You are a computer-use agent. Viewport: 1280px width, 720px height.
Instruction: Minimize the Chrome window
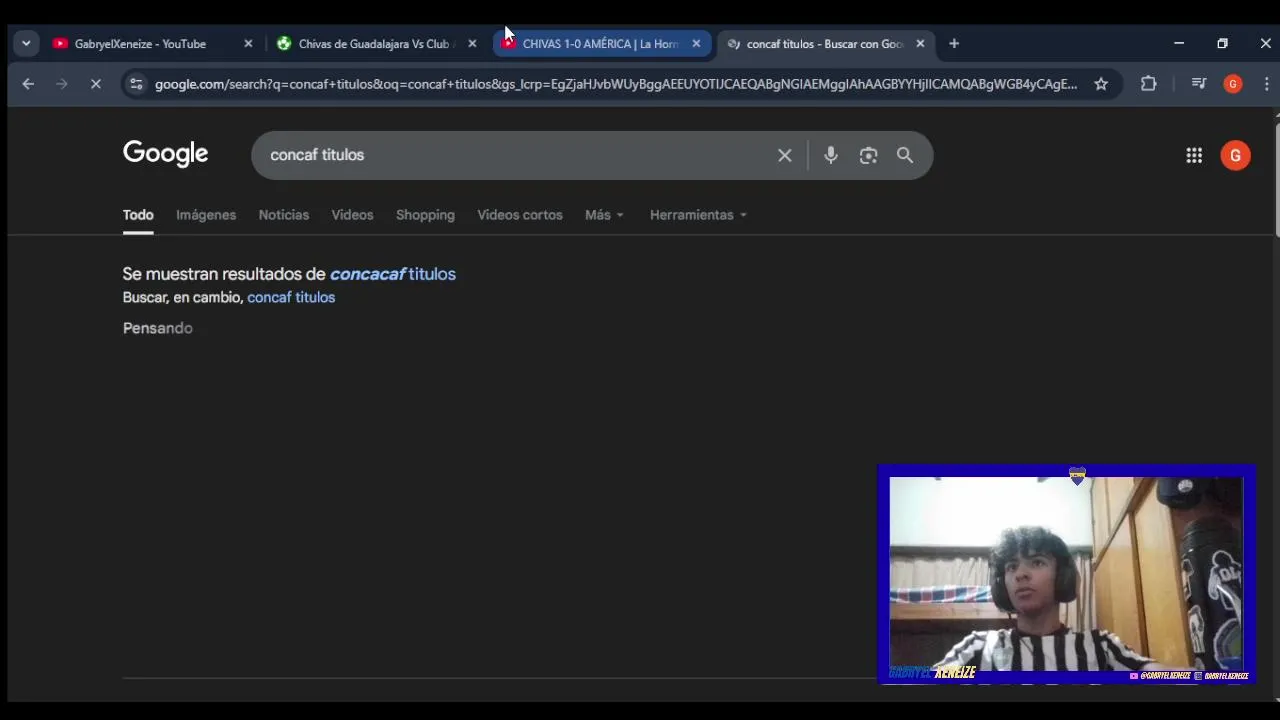1179,44
